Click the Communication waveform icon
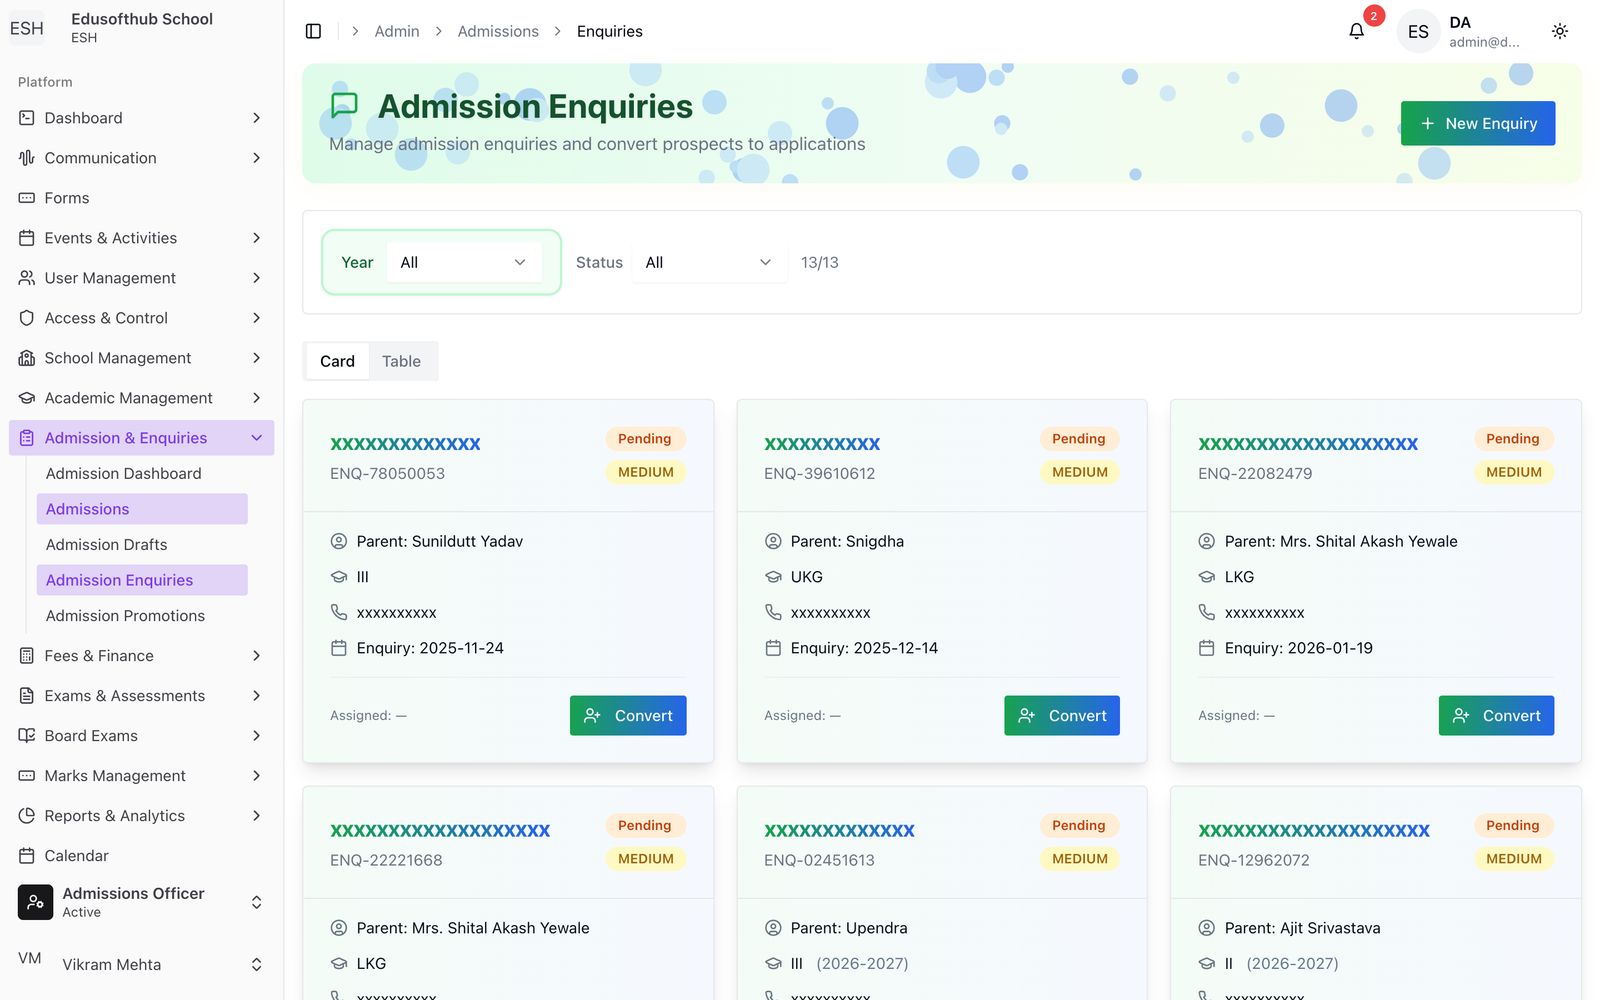This screenshot has width=1600, height=1000. point(27,158)
